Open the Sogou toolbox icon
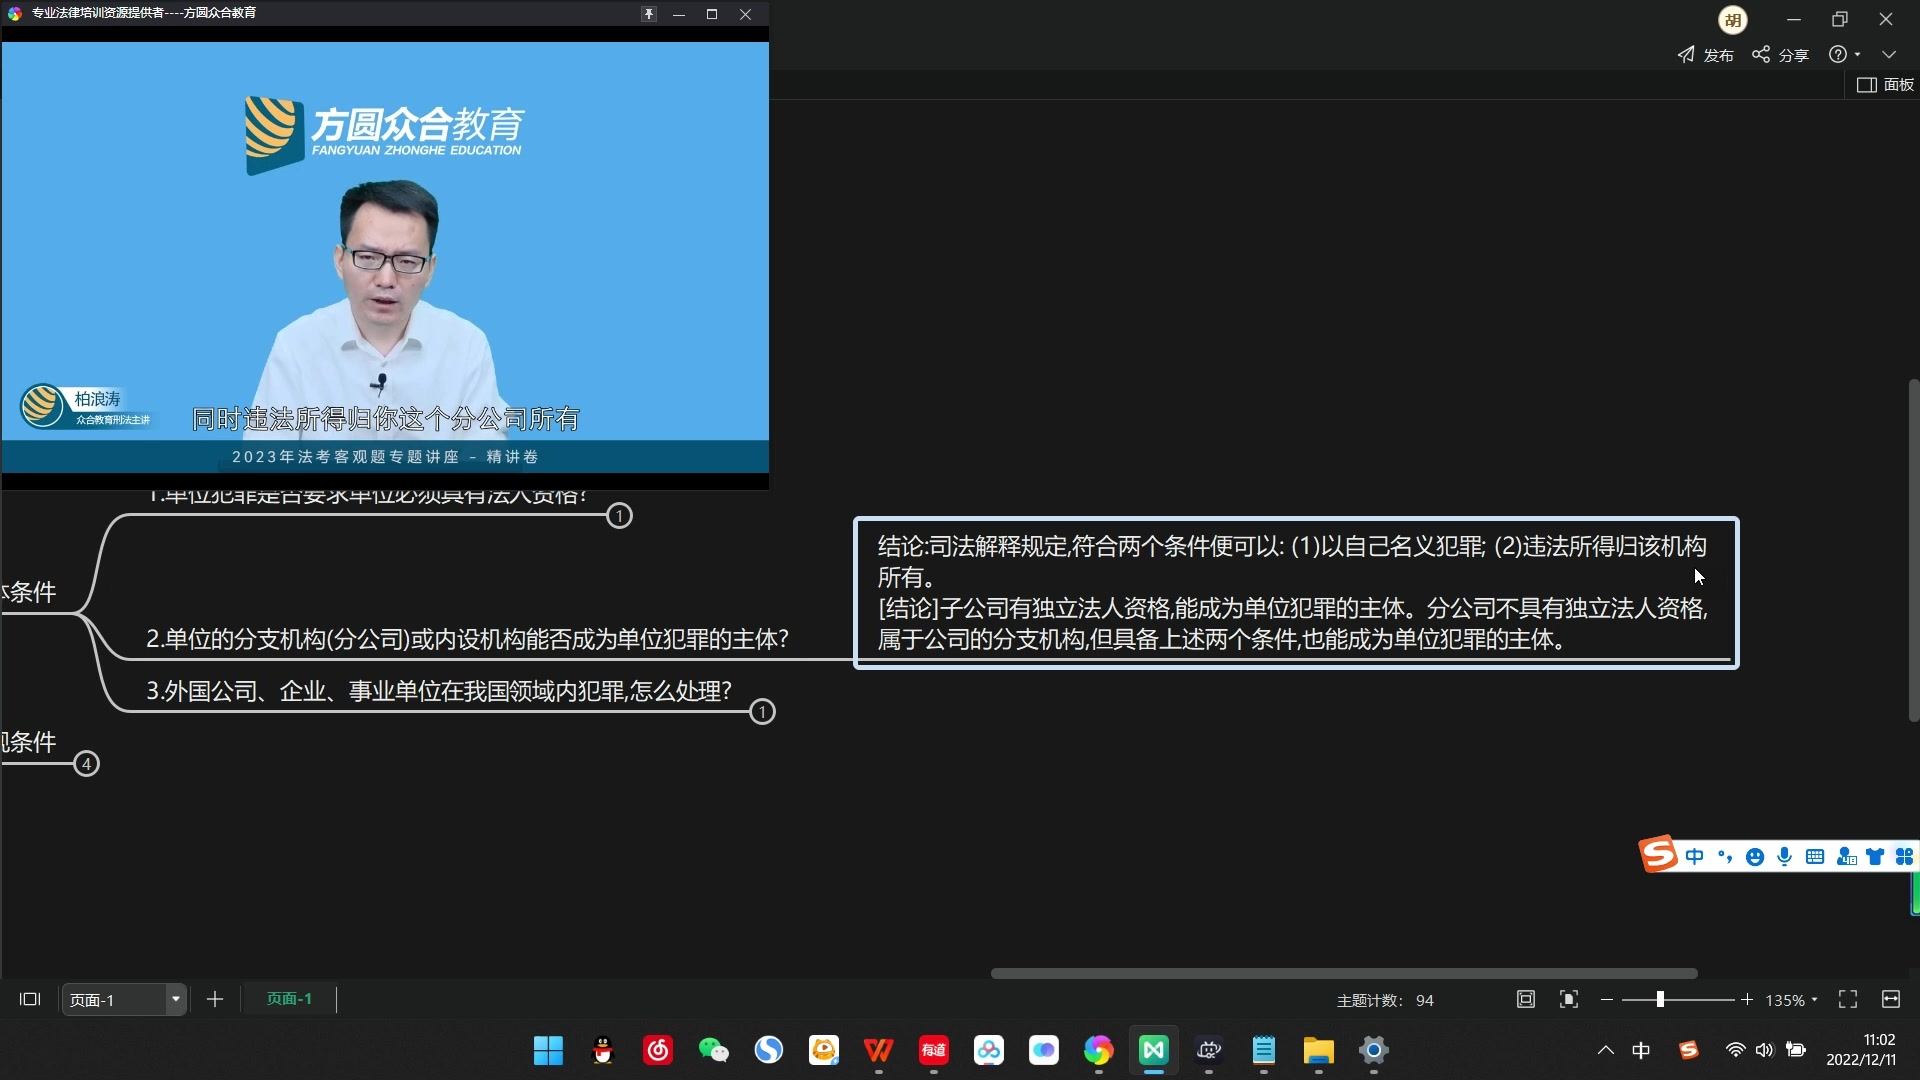The height and width of the screenshot is (1080, 1920). pyautogui.click(x=1905, y=857)
